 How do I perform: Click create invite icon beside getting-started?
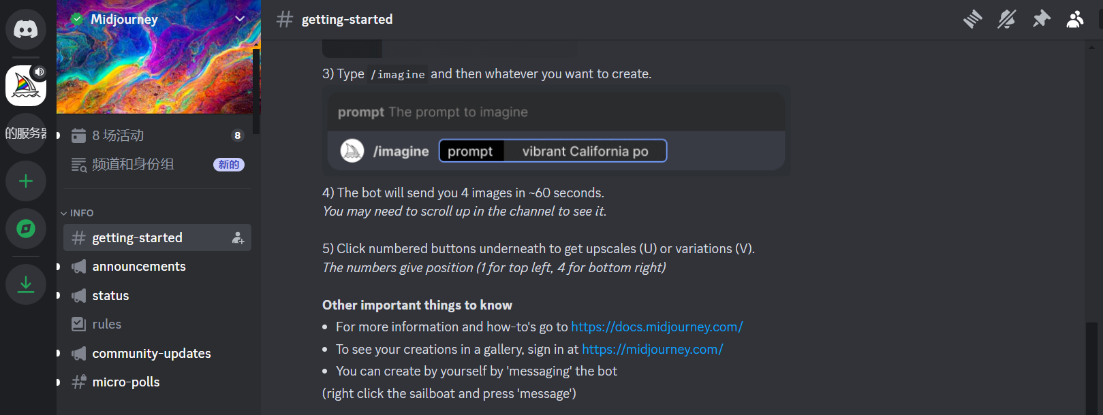click(238, 238)
